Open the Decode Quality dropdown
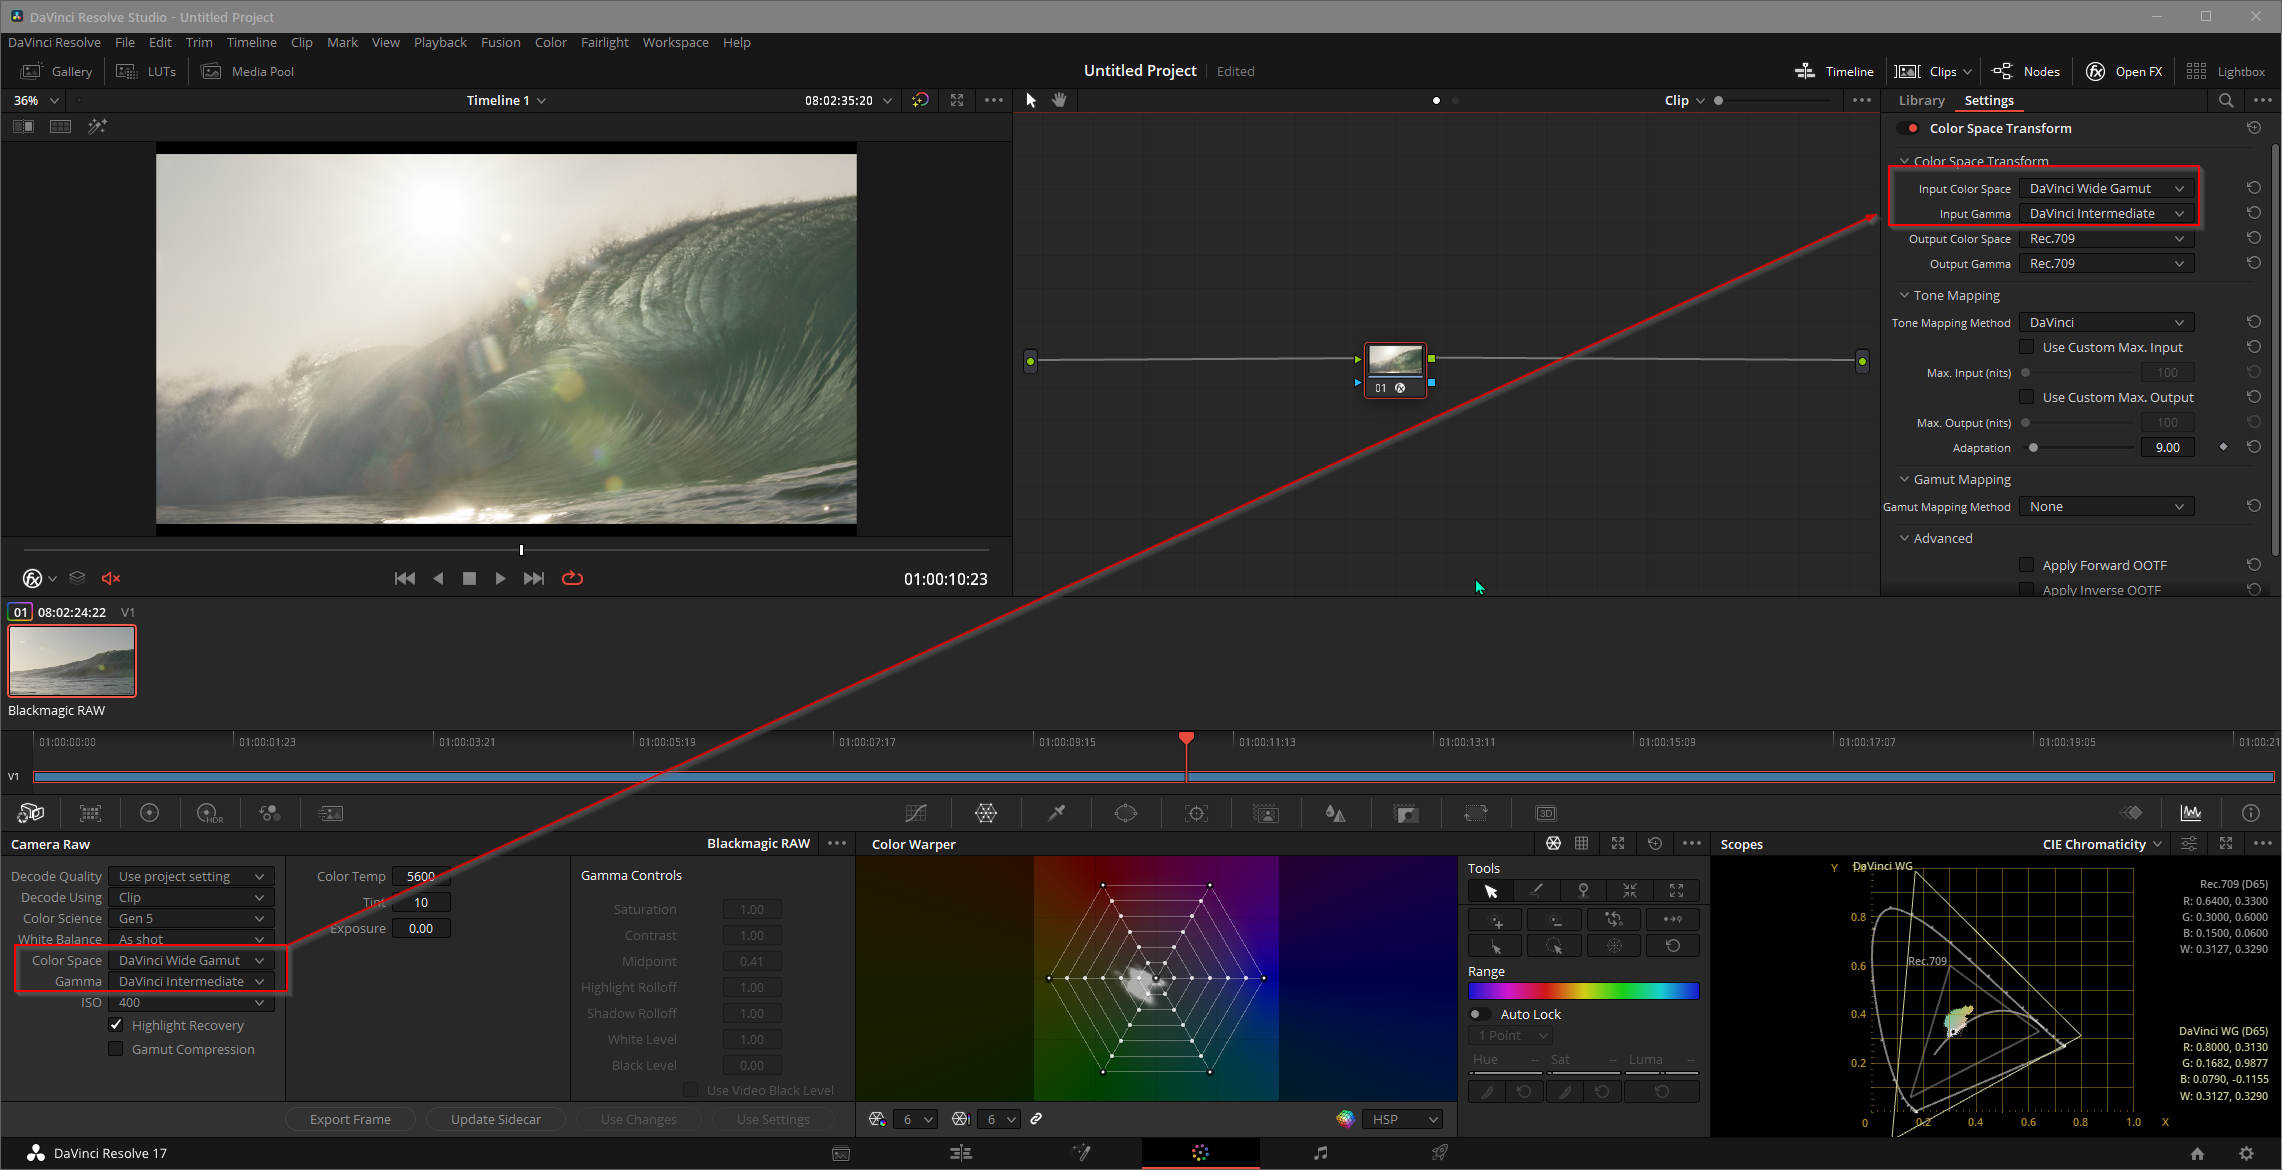The height and width of the screenshot is (1170, 2282). 191,876
